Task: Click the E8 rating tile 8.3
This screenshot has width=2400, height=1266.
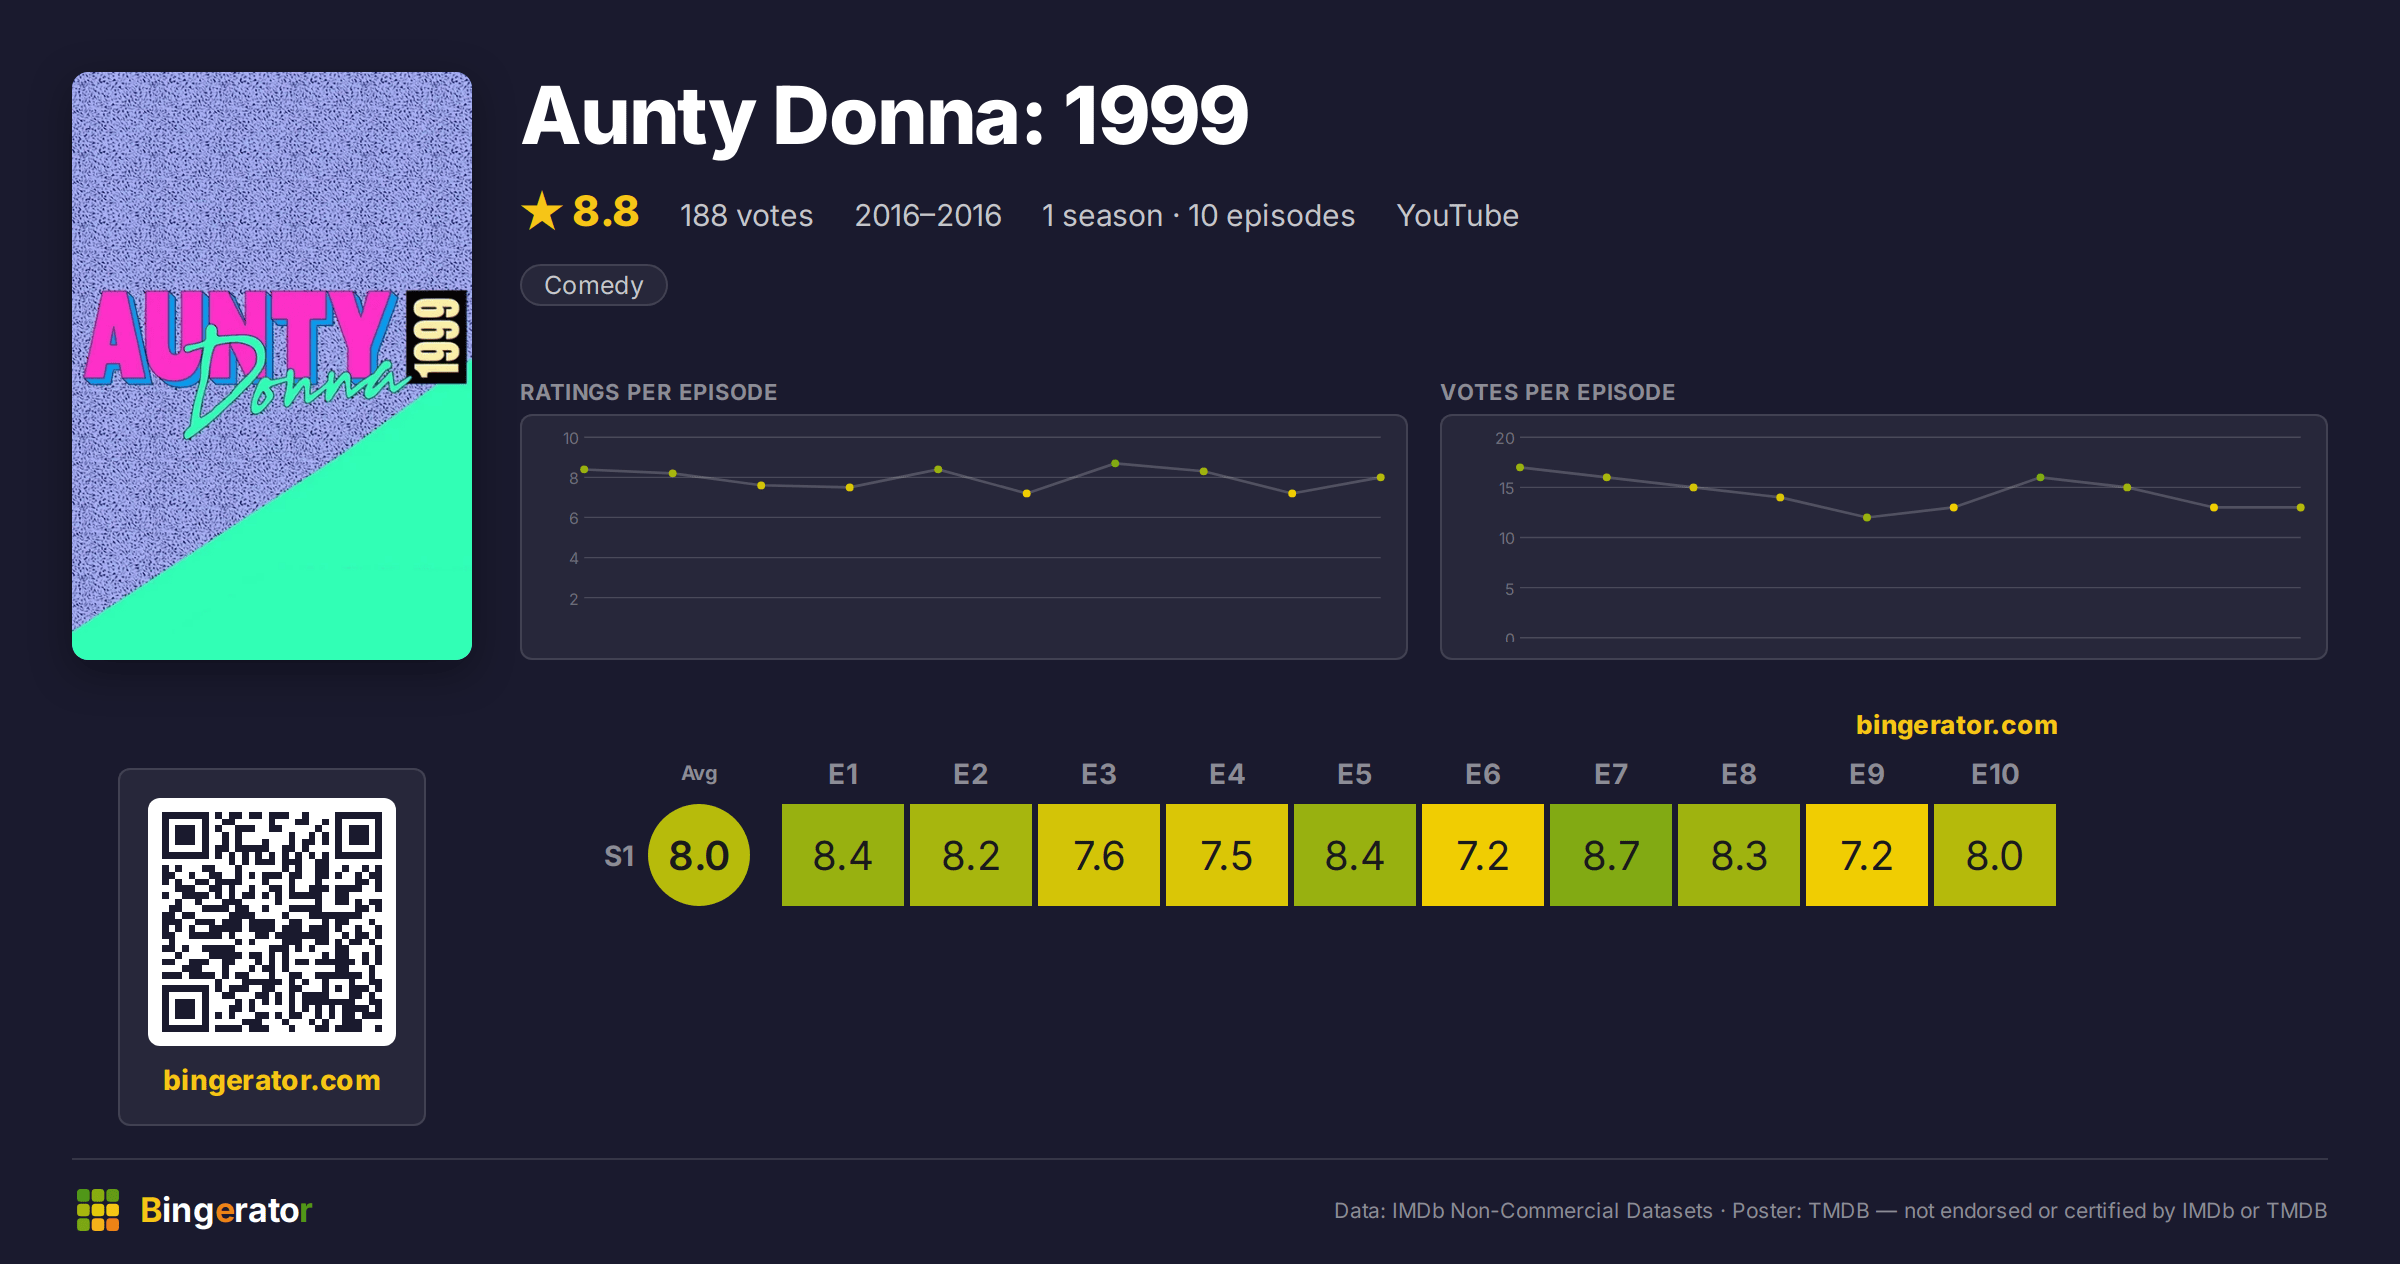Action: 1739,855
